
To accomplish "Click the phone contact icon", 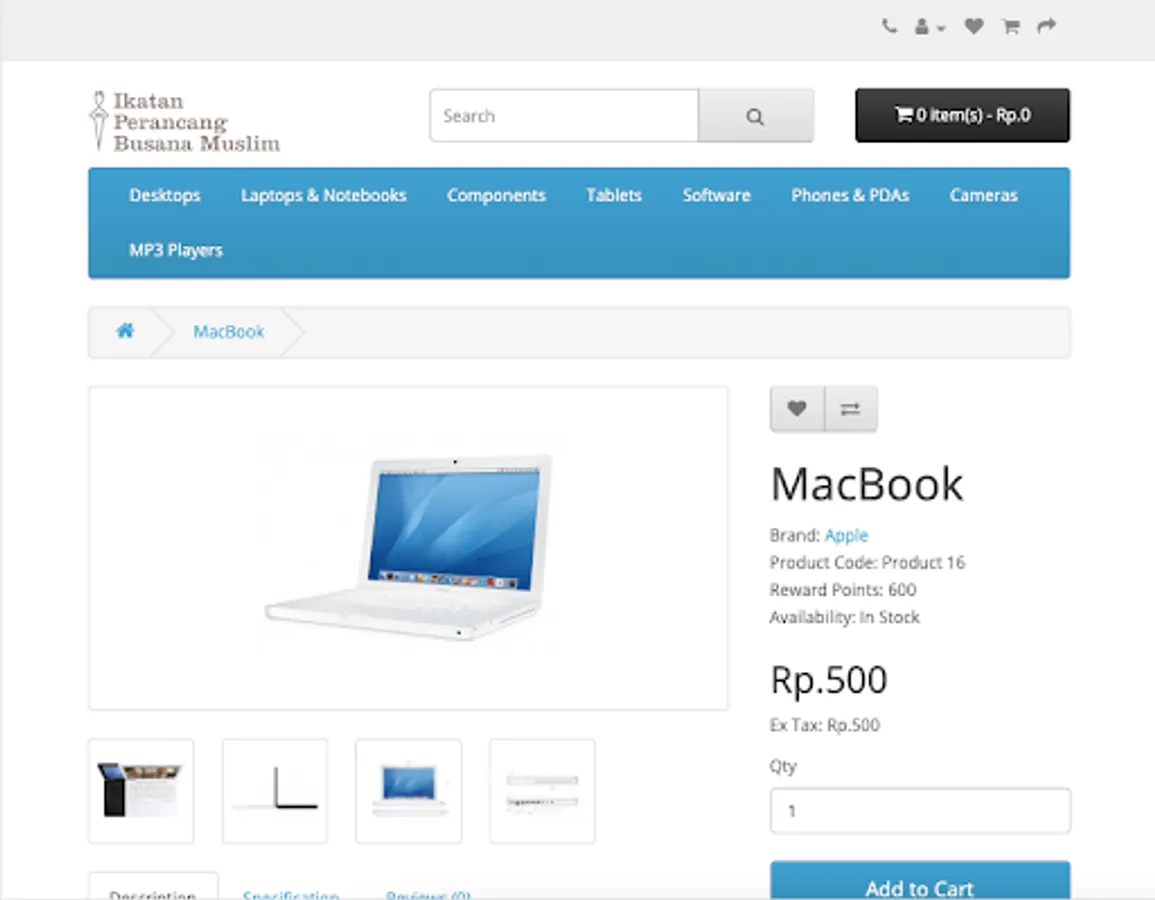I will click(889, 27).
